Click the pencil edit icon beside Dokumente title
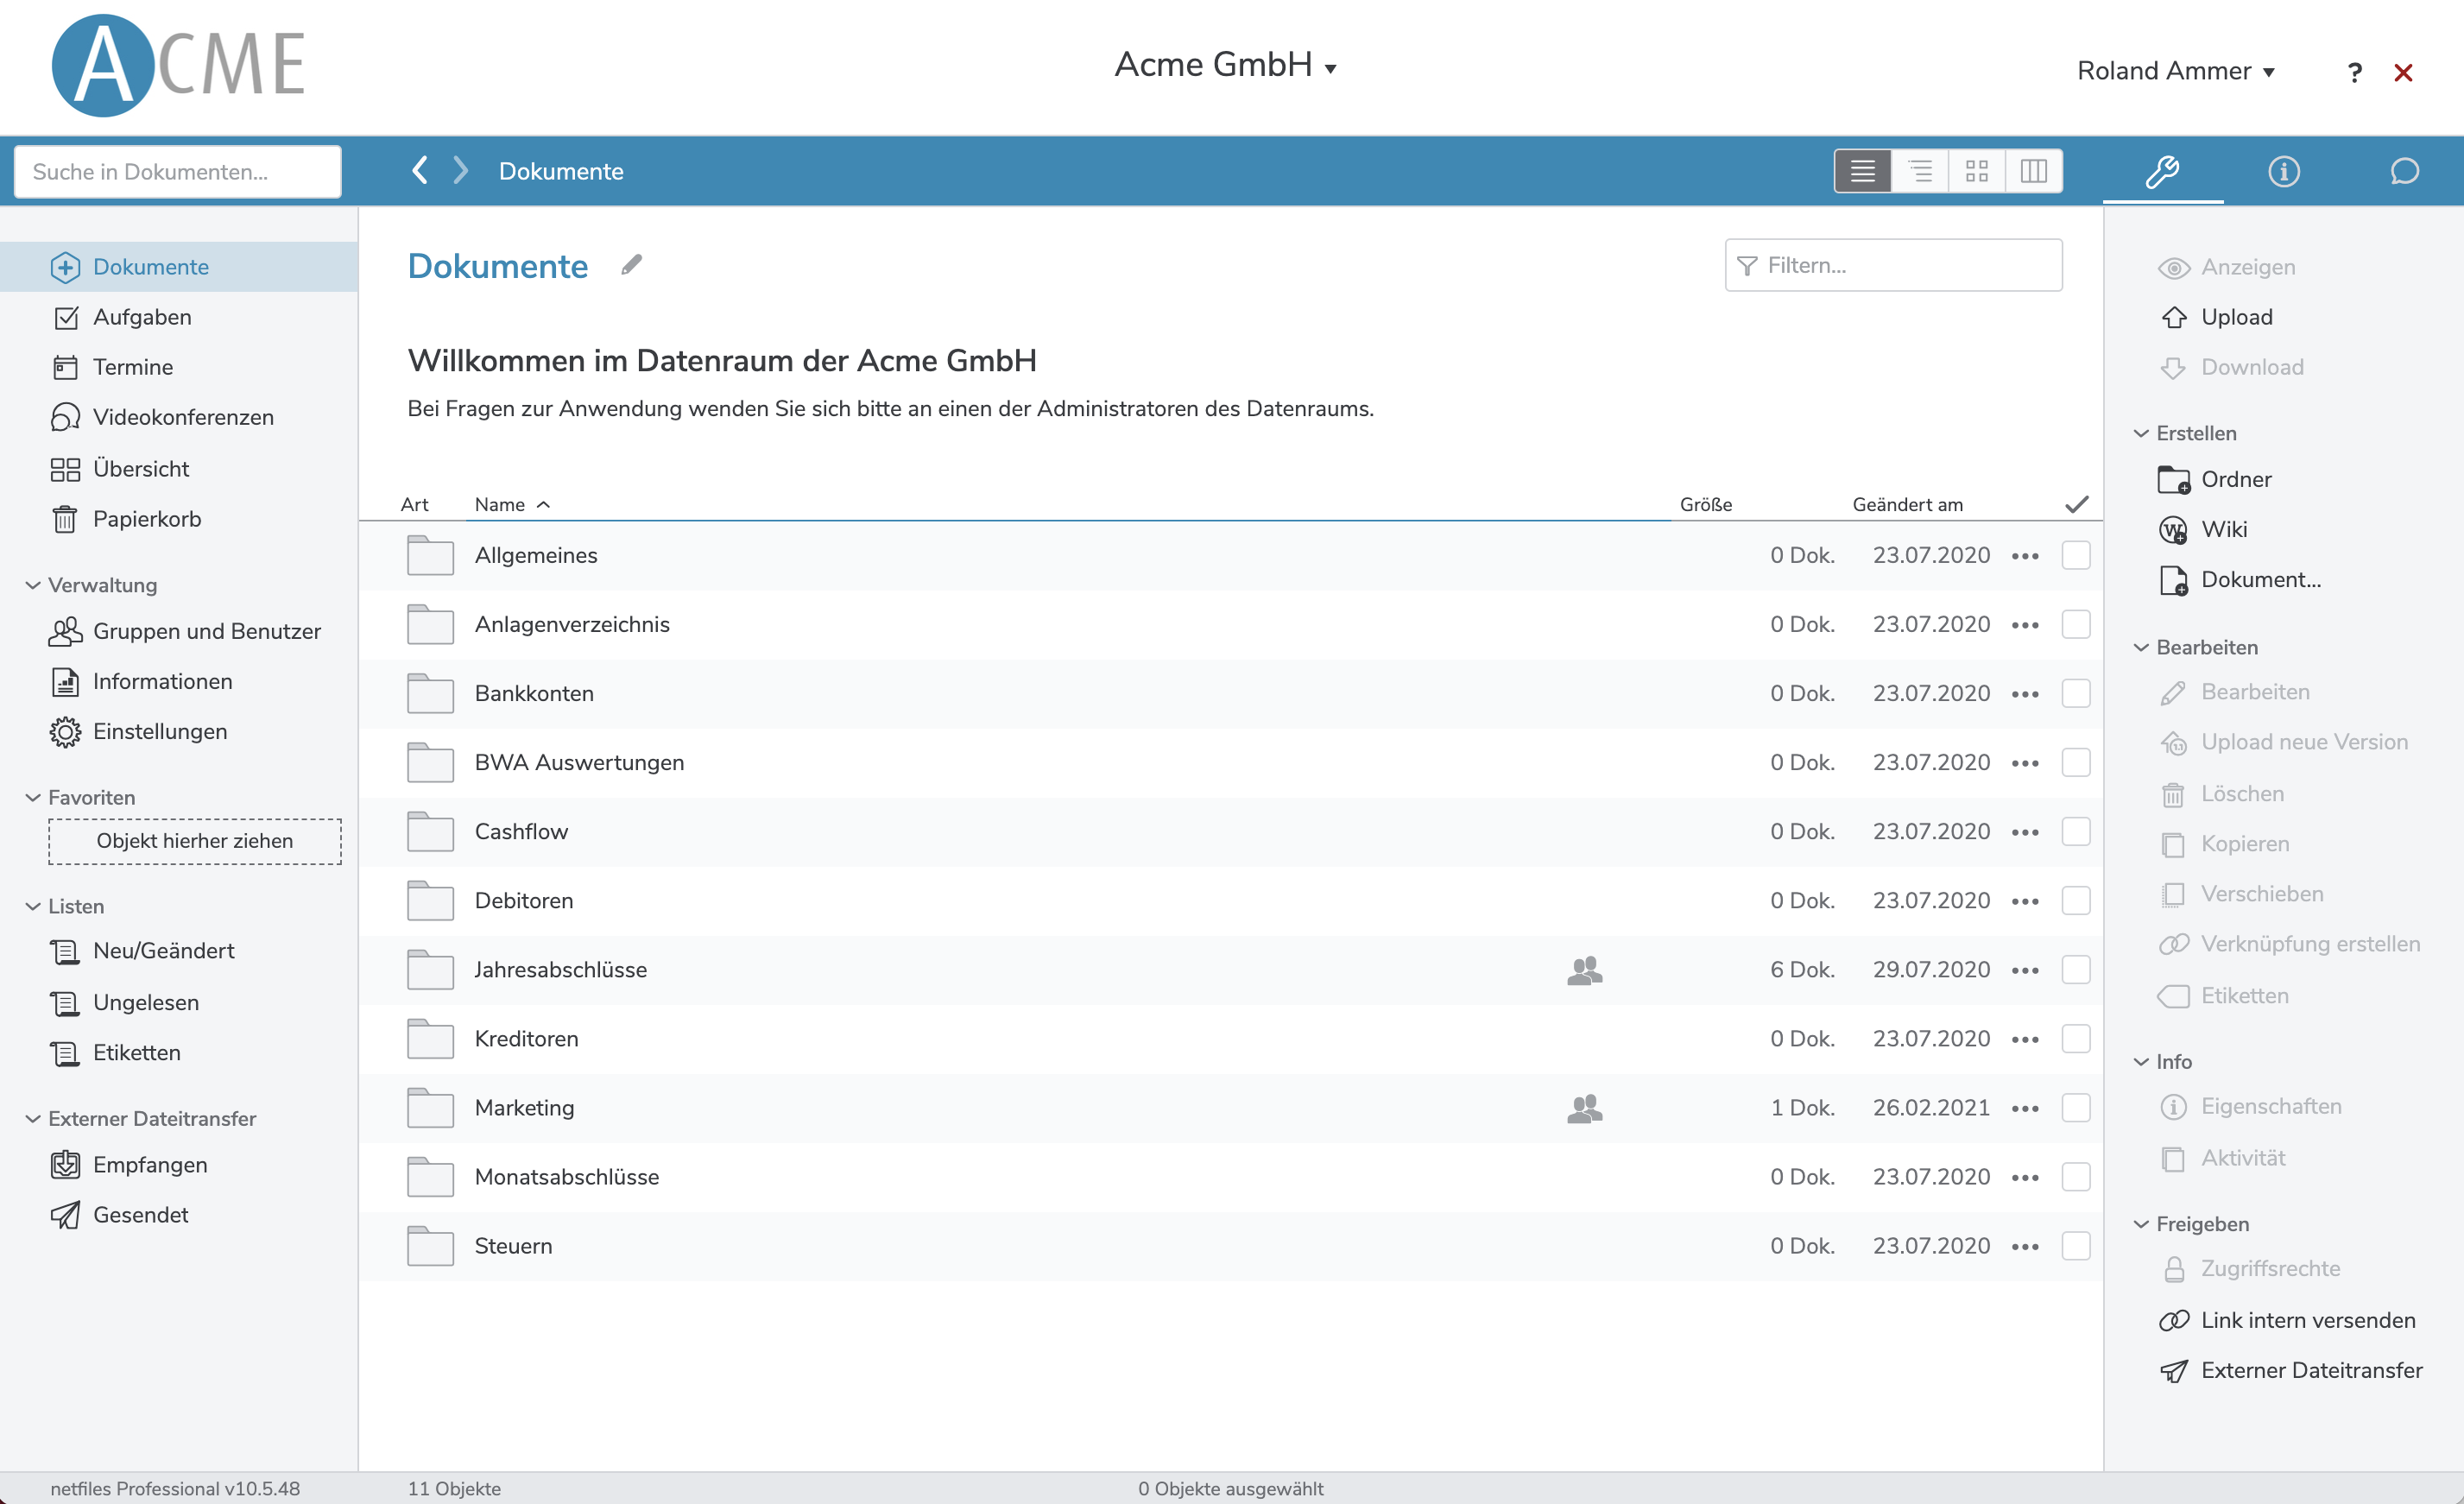 coord(631,265)
